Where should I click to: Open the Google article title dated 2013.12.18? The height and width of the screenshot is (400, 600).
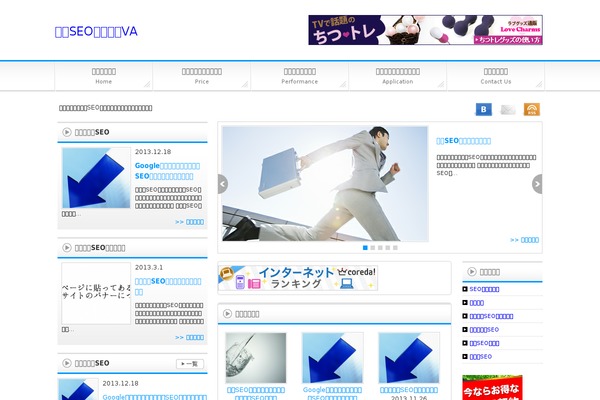pyautogui.click(x=167, y=171)
